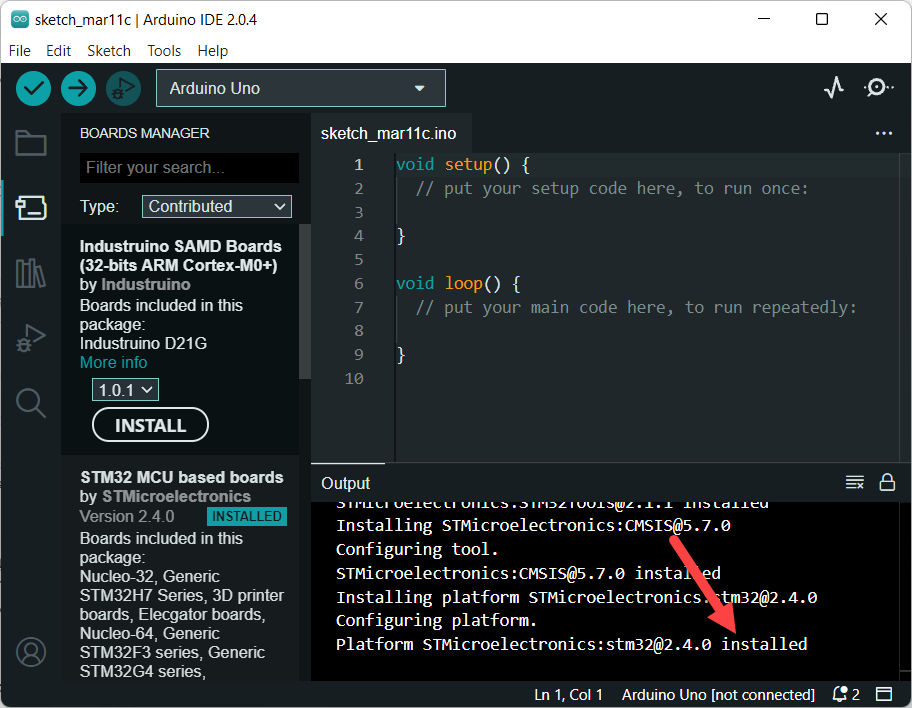
Task: Click the void loop() code line
Action: tap(458, 283)
